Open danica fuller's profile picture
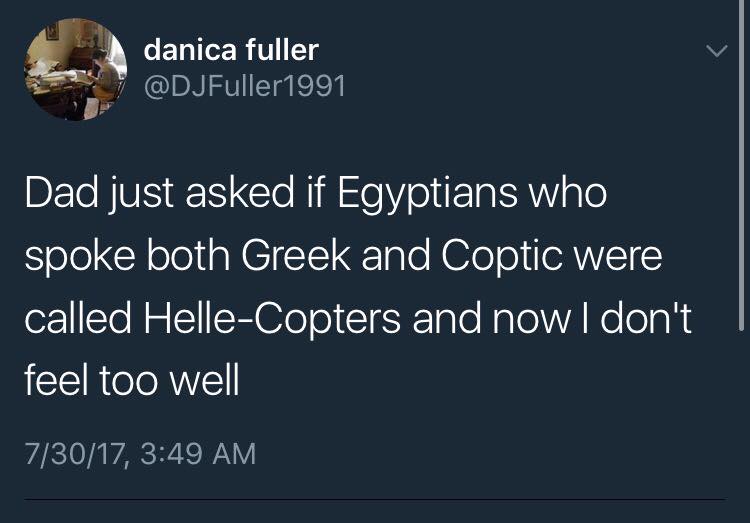This screenshot has width=750, height=523. (x=76, y=69)
